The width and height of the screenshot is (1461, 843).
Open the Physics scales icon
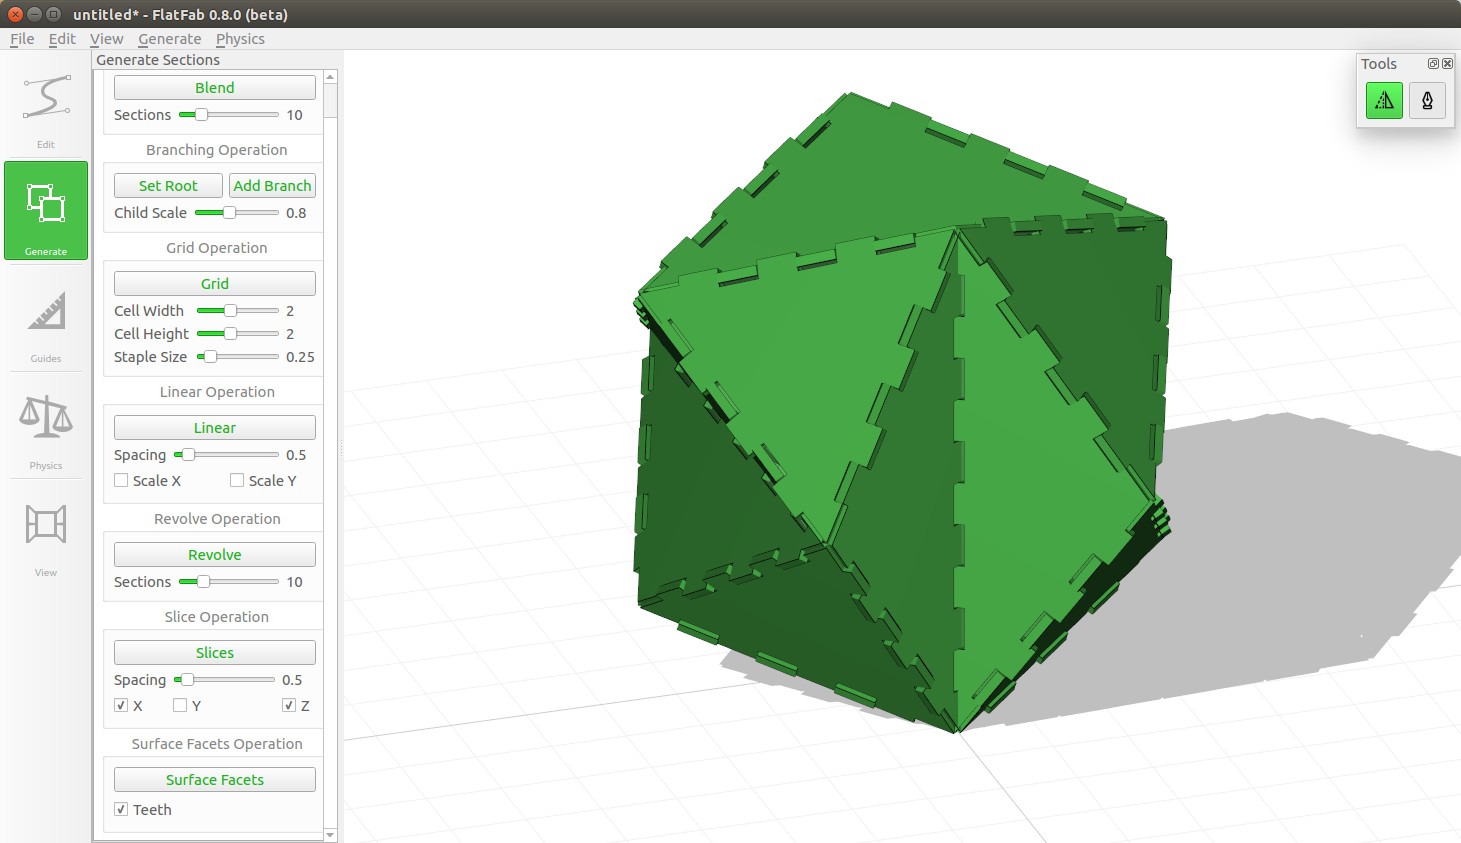coord(46,425)
